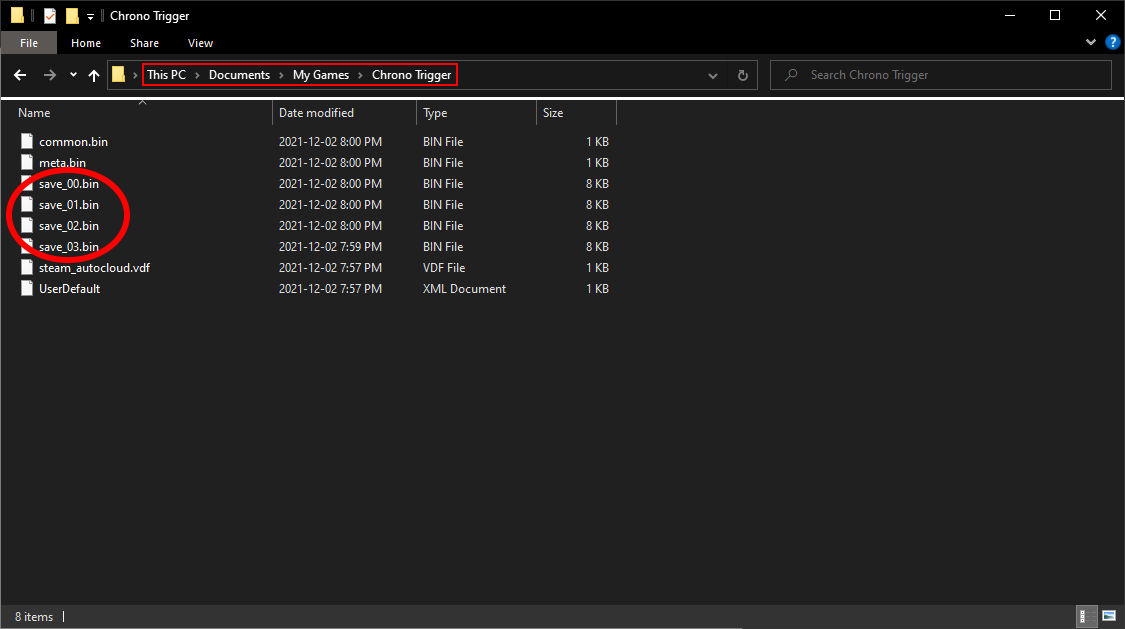This screenshot has width=1125, height=629.
Task: Click Chrono Trigger in the breadcrumb path
Action: 411,75
